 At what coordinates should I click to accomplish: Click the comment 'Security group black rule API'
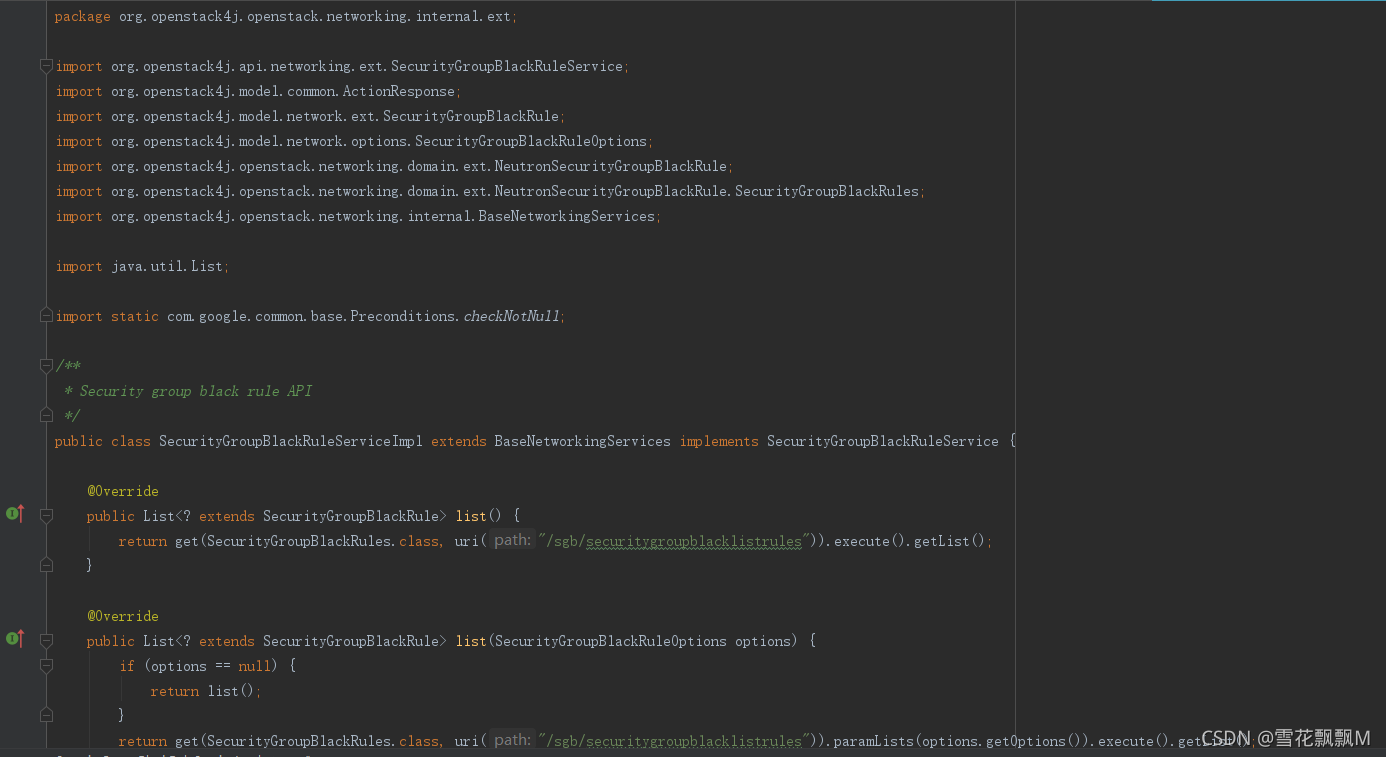(x=196, y=391)
